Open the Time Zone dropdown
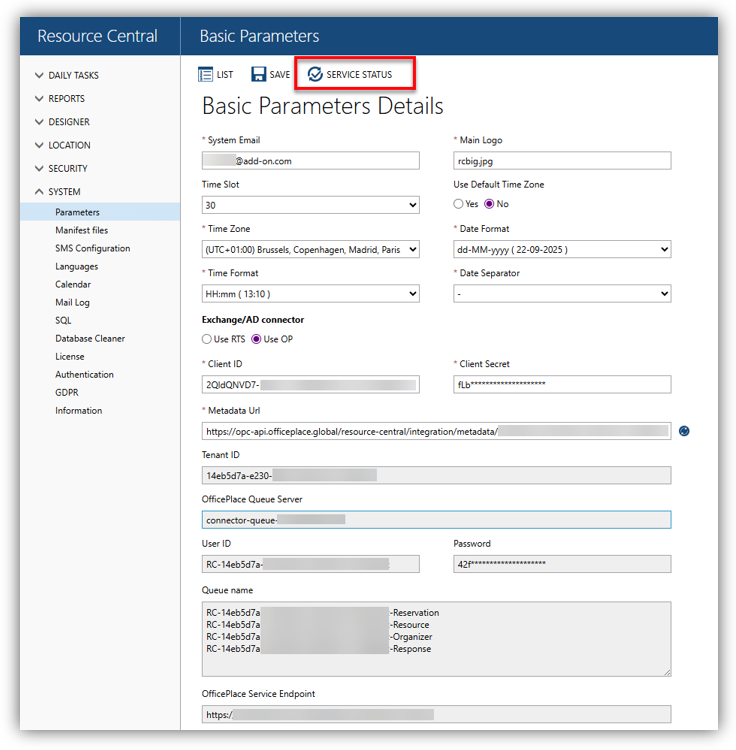736x750 pixels. click(x=310, y=250)
